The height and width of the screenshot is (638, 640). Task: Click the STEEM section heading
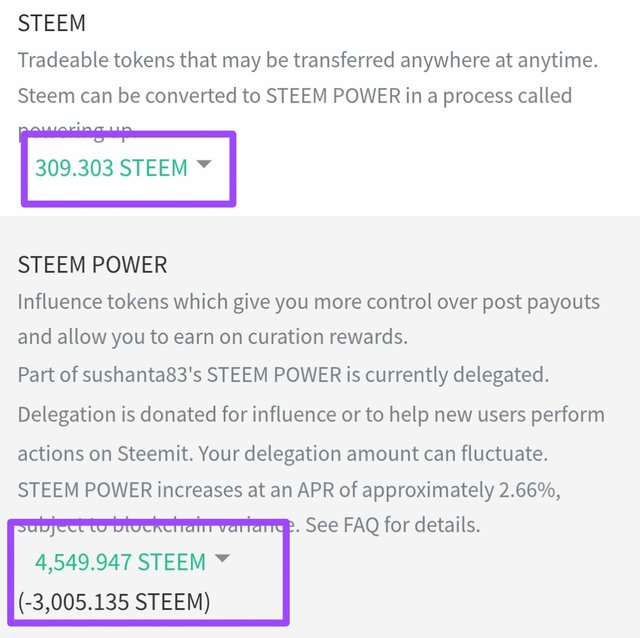(52, 23)
